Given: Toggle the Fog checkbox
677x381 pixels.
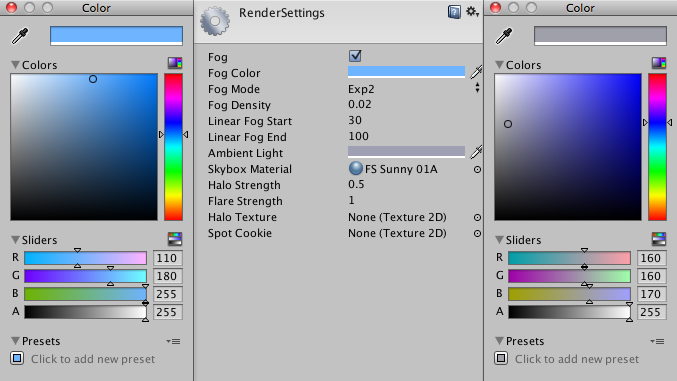Looking at the screenshot, I should click(x=355, y=56).
